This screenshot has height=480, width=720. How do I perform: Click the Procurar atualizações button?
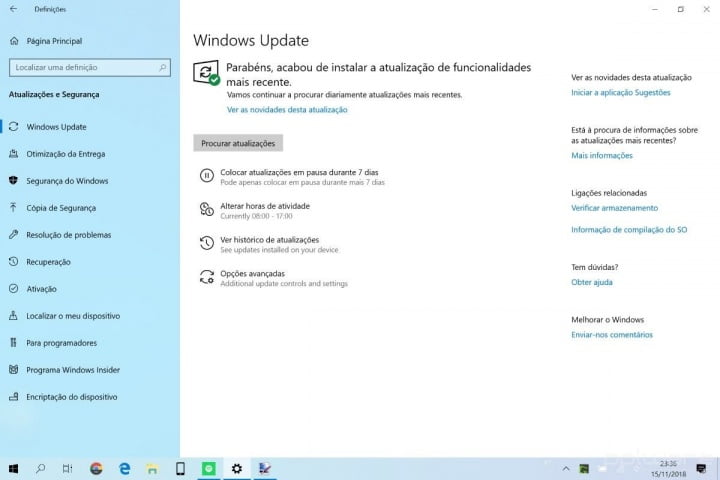click(238, 143)
